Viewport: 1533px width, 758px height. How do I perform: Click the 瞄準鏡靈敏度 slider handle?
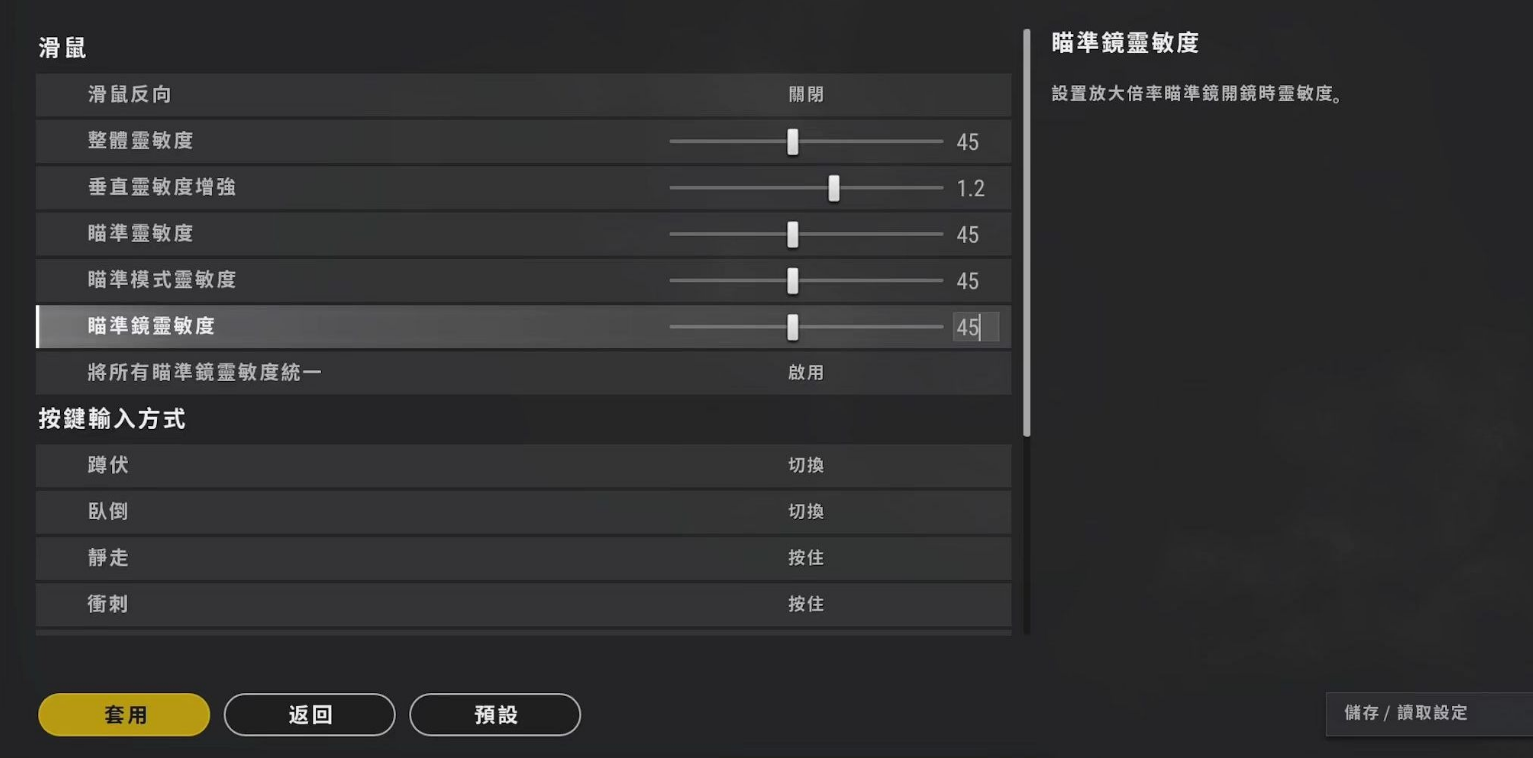(x=793, y=327)
